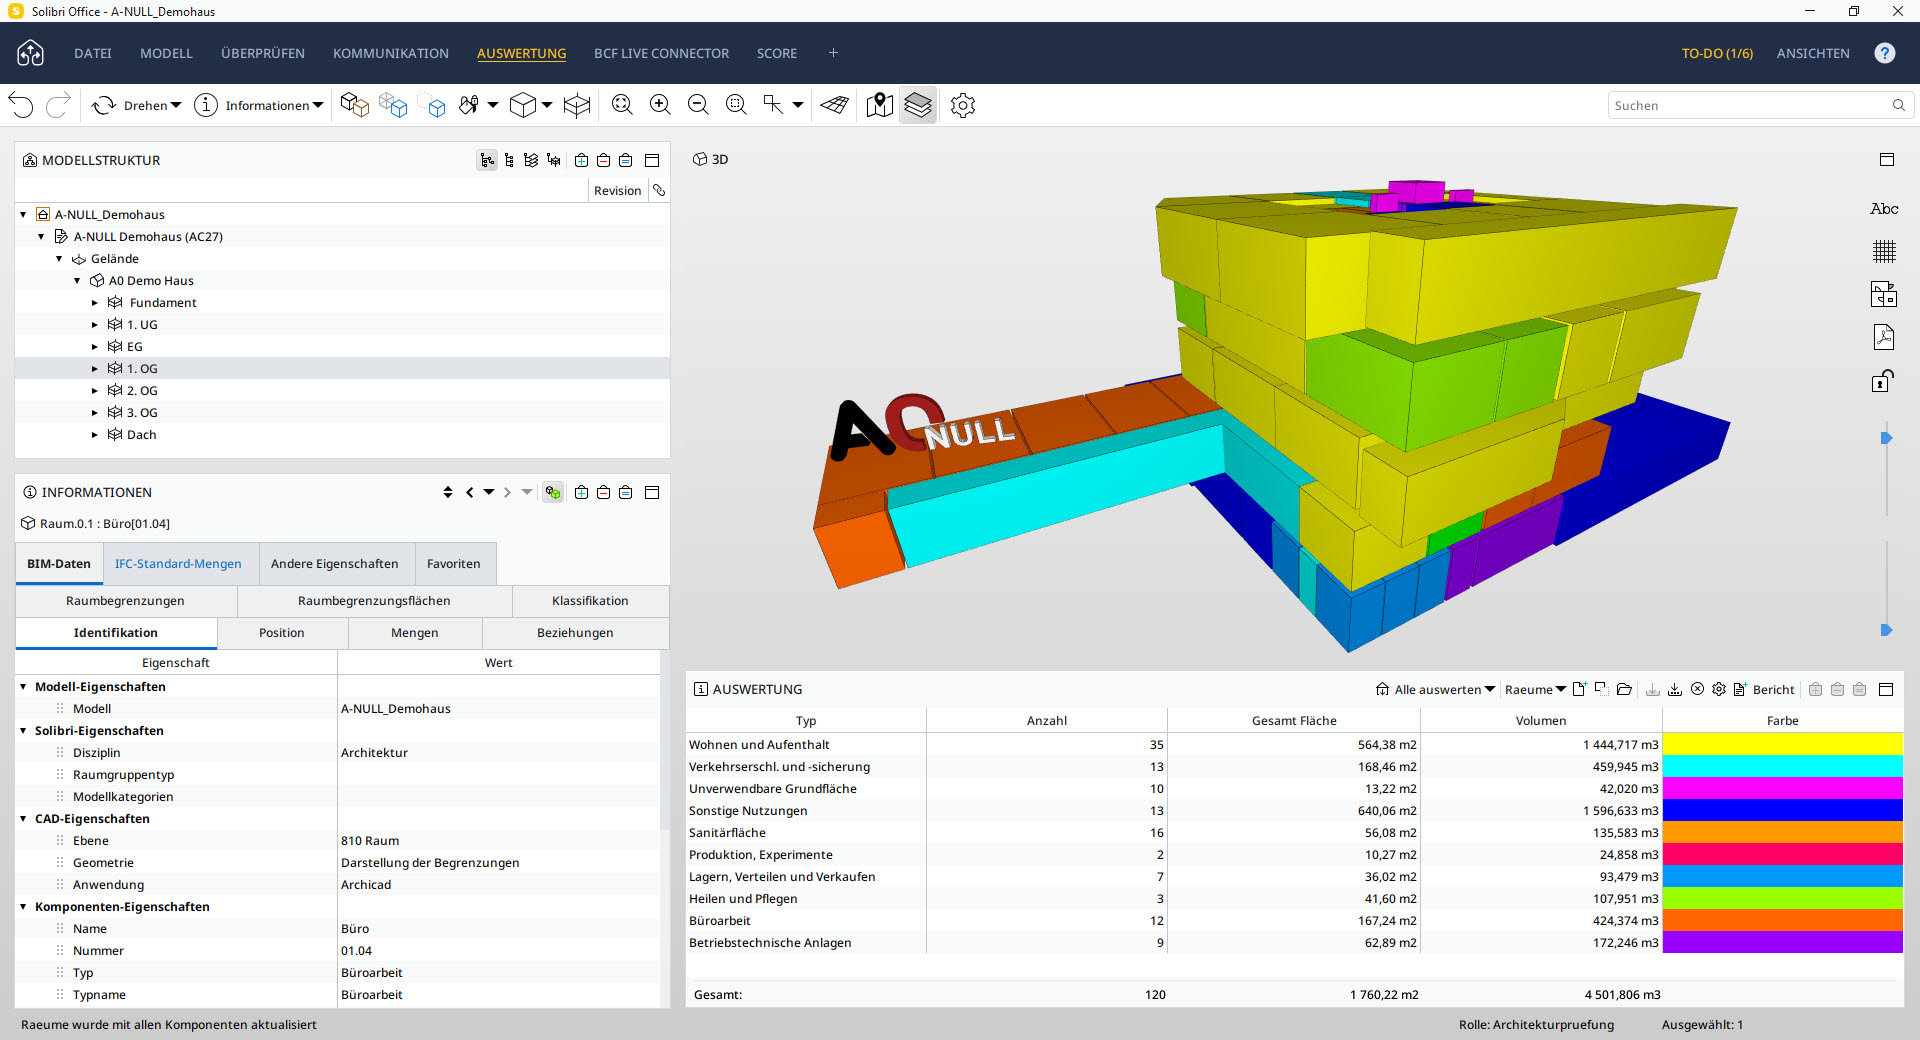This screenshot has width=1920, height=1040.
Task: Collapse the CAD-Eigenschaften group
Action: coord(23,819)
